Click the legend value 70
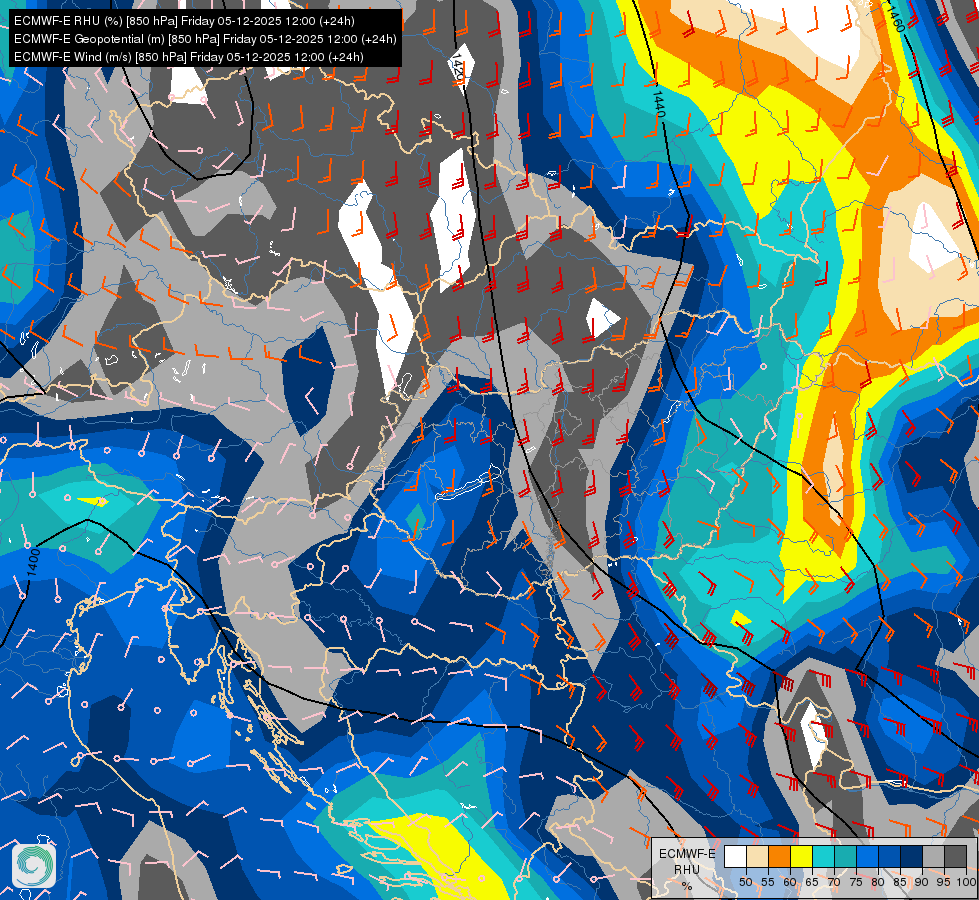This screenshot has width=979, height=900. pos(834,882)
